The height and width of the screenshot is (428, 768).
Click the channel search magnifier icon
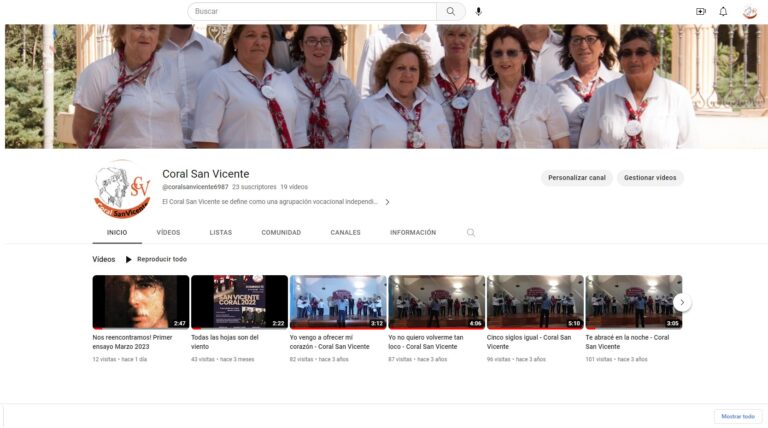click(471, 233)
